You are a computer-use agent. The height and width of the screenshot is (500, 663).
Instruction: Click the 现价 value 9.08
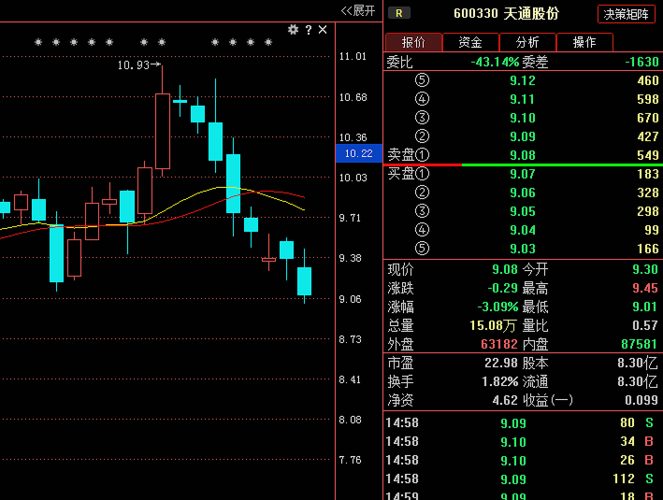pos(505,269)
